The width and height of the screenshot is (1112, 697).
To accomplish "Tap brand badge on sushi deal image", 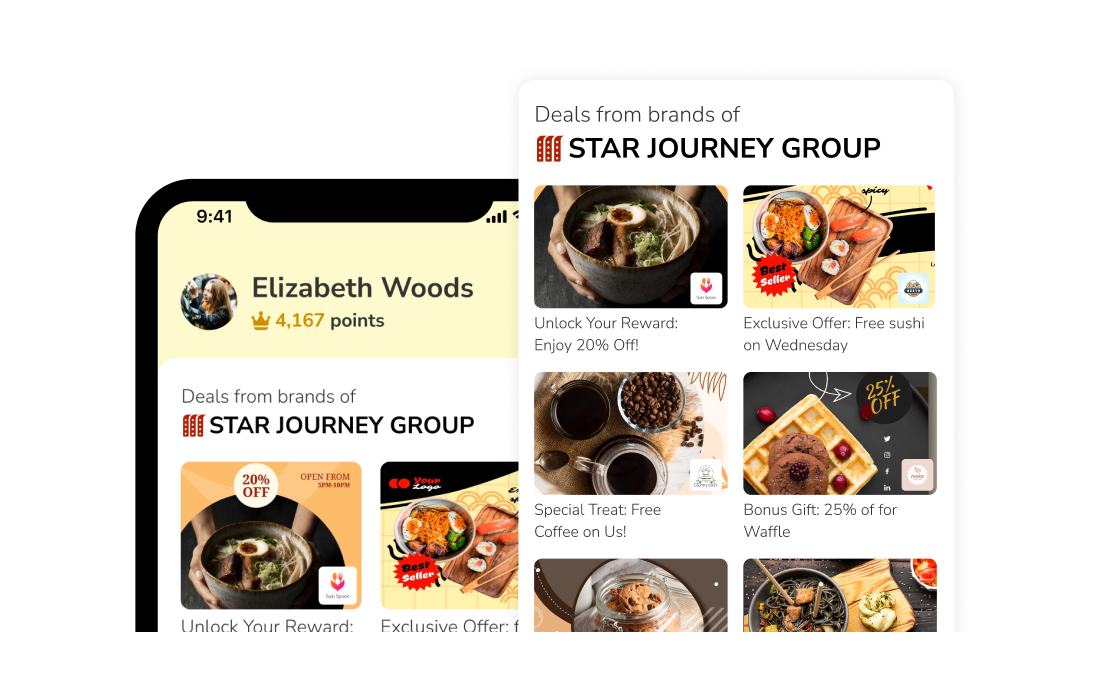I will [x=913, y=289].
